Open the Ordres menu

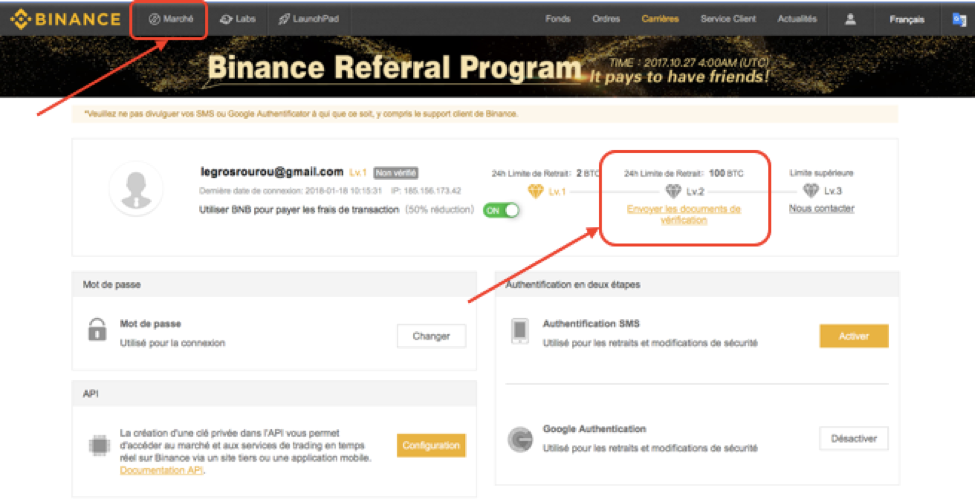(x=606, y=19)
